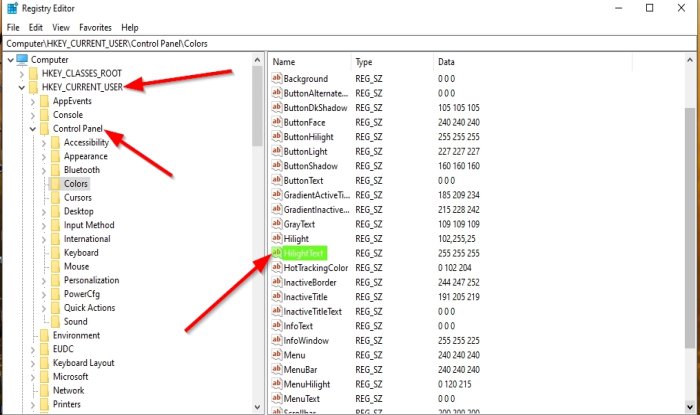Click the Console folder icon
The width and height of the screenshot is (700, 415).
tap(44, 115)
